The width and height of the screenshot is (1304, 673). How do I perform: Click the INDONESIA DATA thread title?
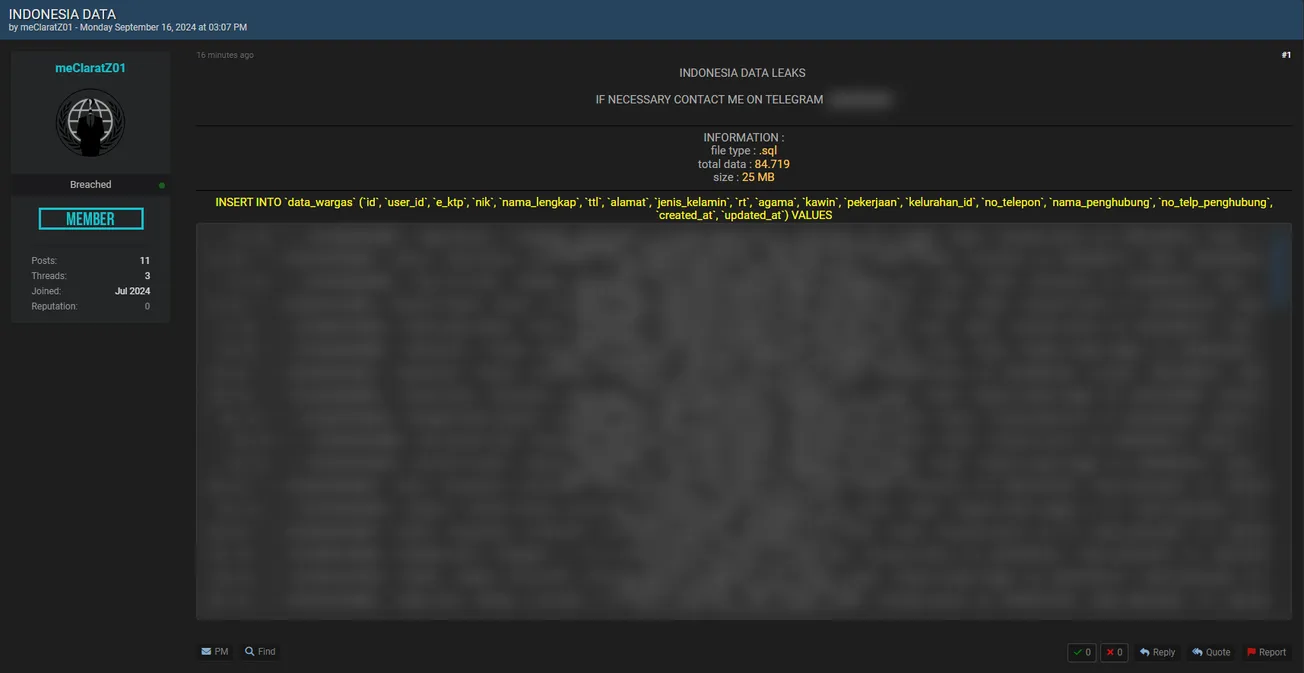coord(62,14)
